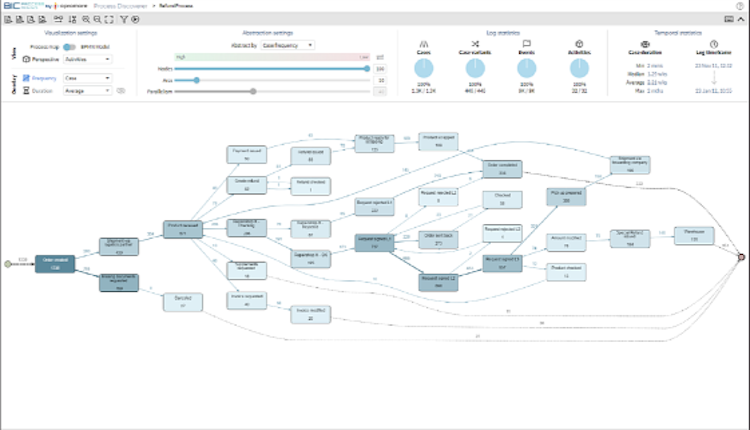Zoom in on the process map
The width and height of the screenshot is (750, 430).
tap(86, 20)
